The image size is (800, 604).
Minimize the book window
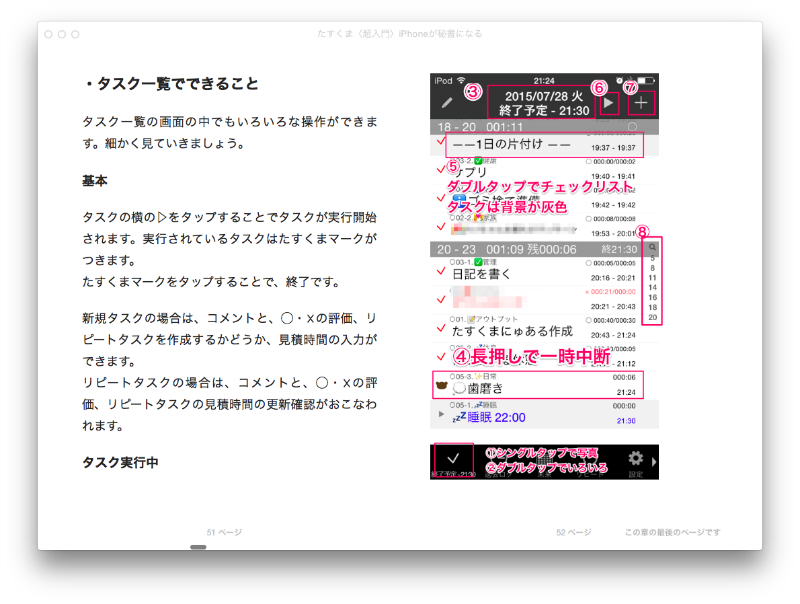[62, 34]
